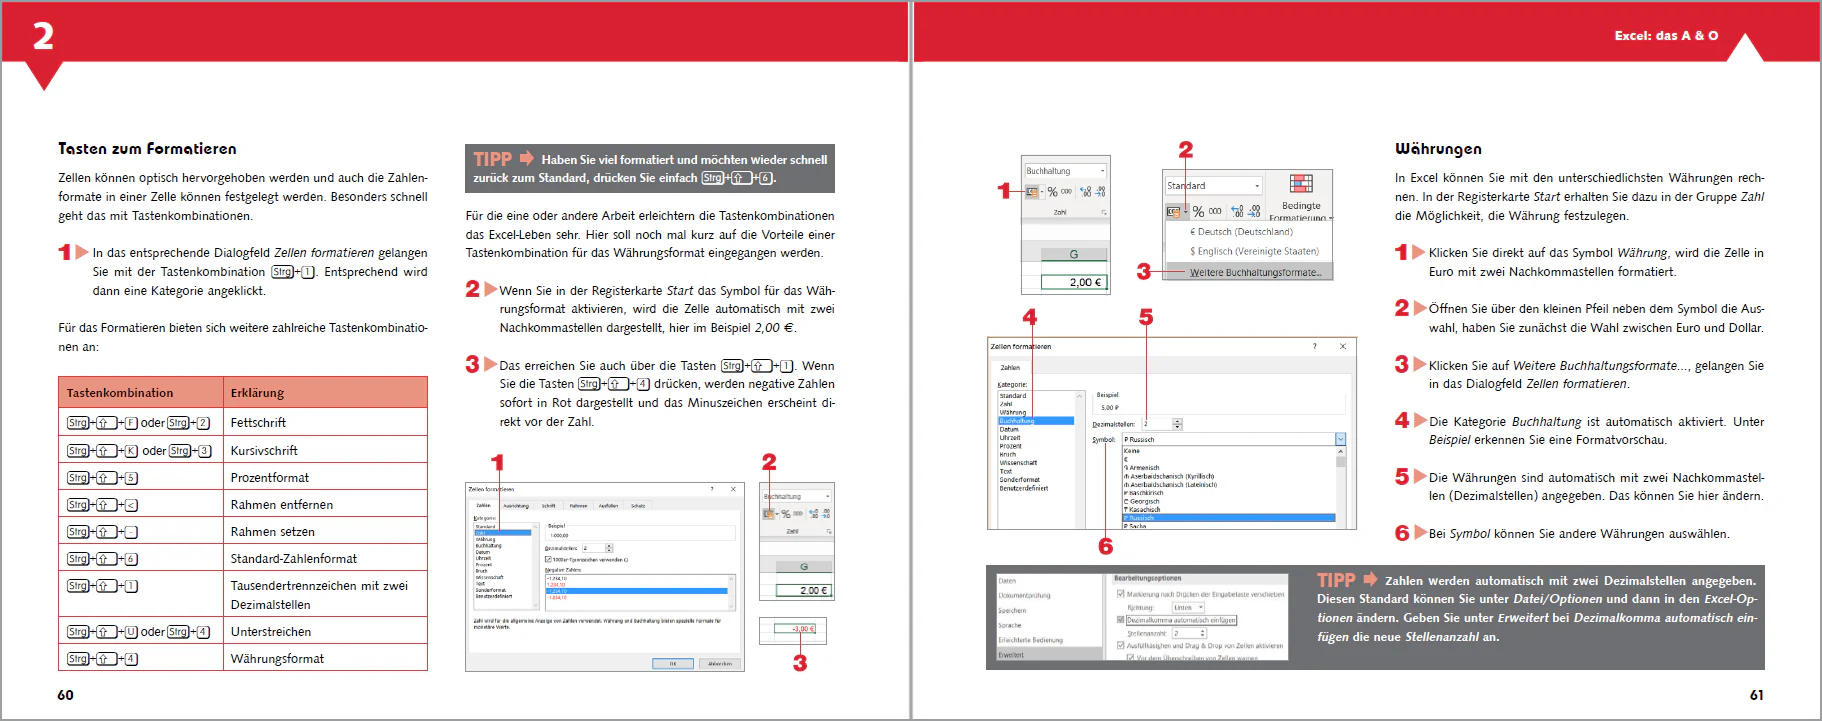Viewport: 1822px width, 721px height.
Task: Select Erleichterte Bedienung in options sidebar
Action: [1030, 640]
